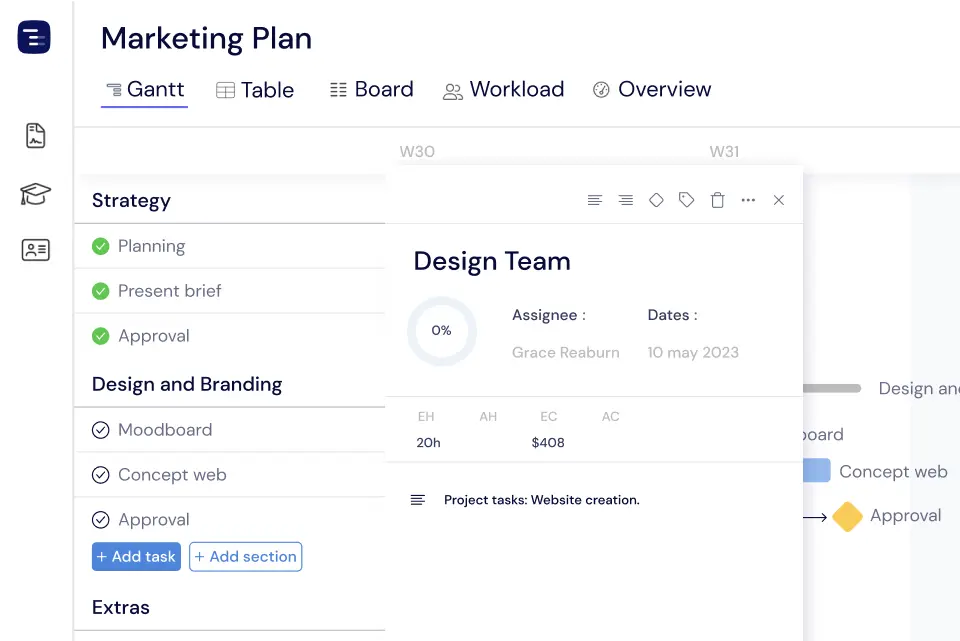Image resolution: width=960 pixels, height=641 pixels.
Task: Select the graduation cap academy icon
Action: (x=34, y=195)
